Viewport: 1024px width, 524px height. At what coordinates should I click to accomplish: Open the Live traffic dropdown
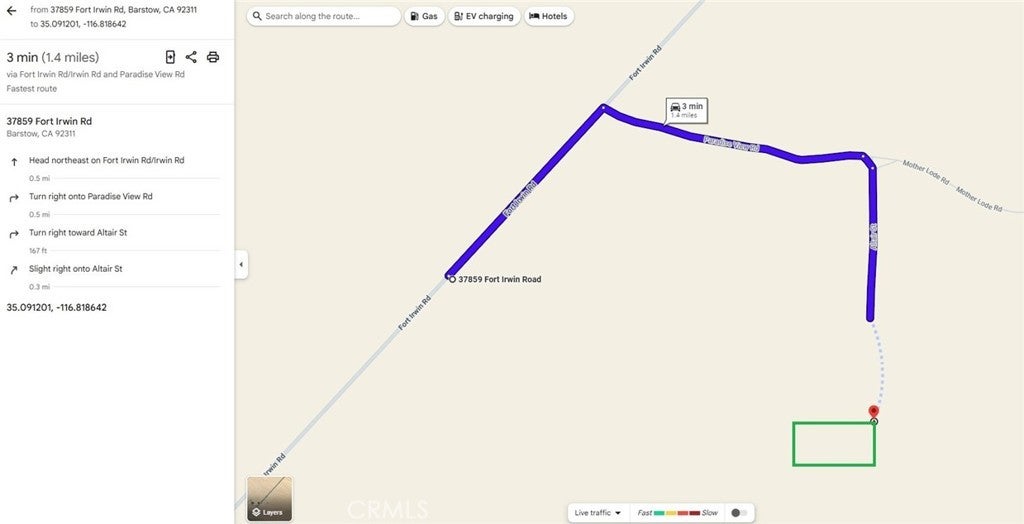(598, 513)
